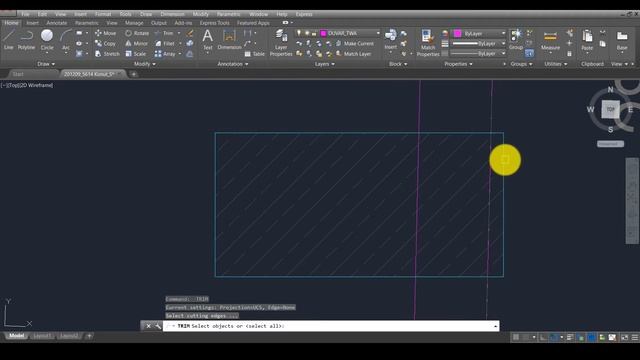Click the Stretch tool
This screenshot has width=640, height=360.
[107, 53]
